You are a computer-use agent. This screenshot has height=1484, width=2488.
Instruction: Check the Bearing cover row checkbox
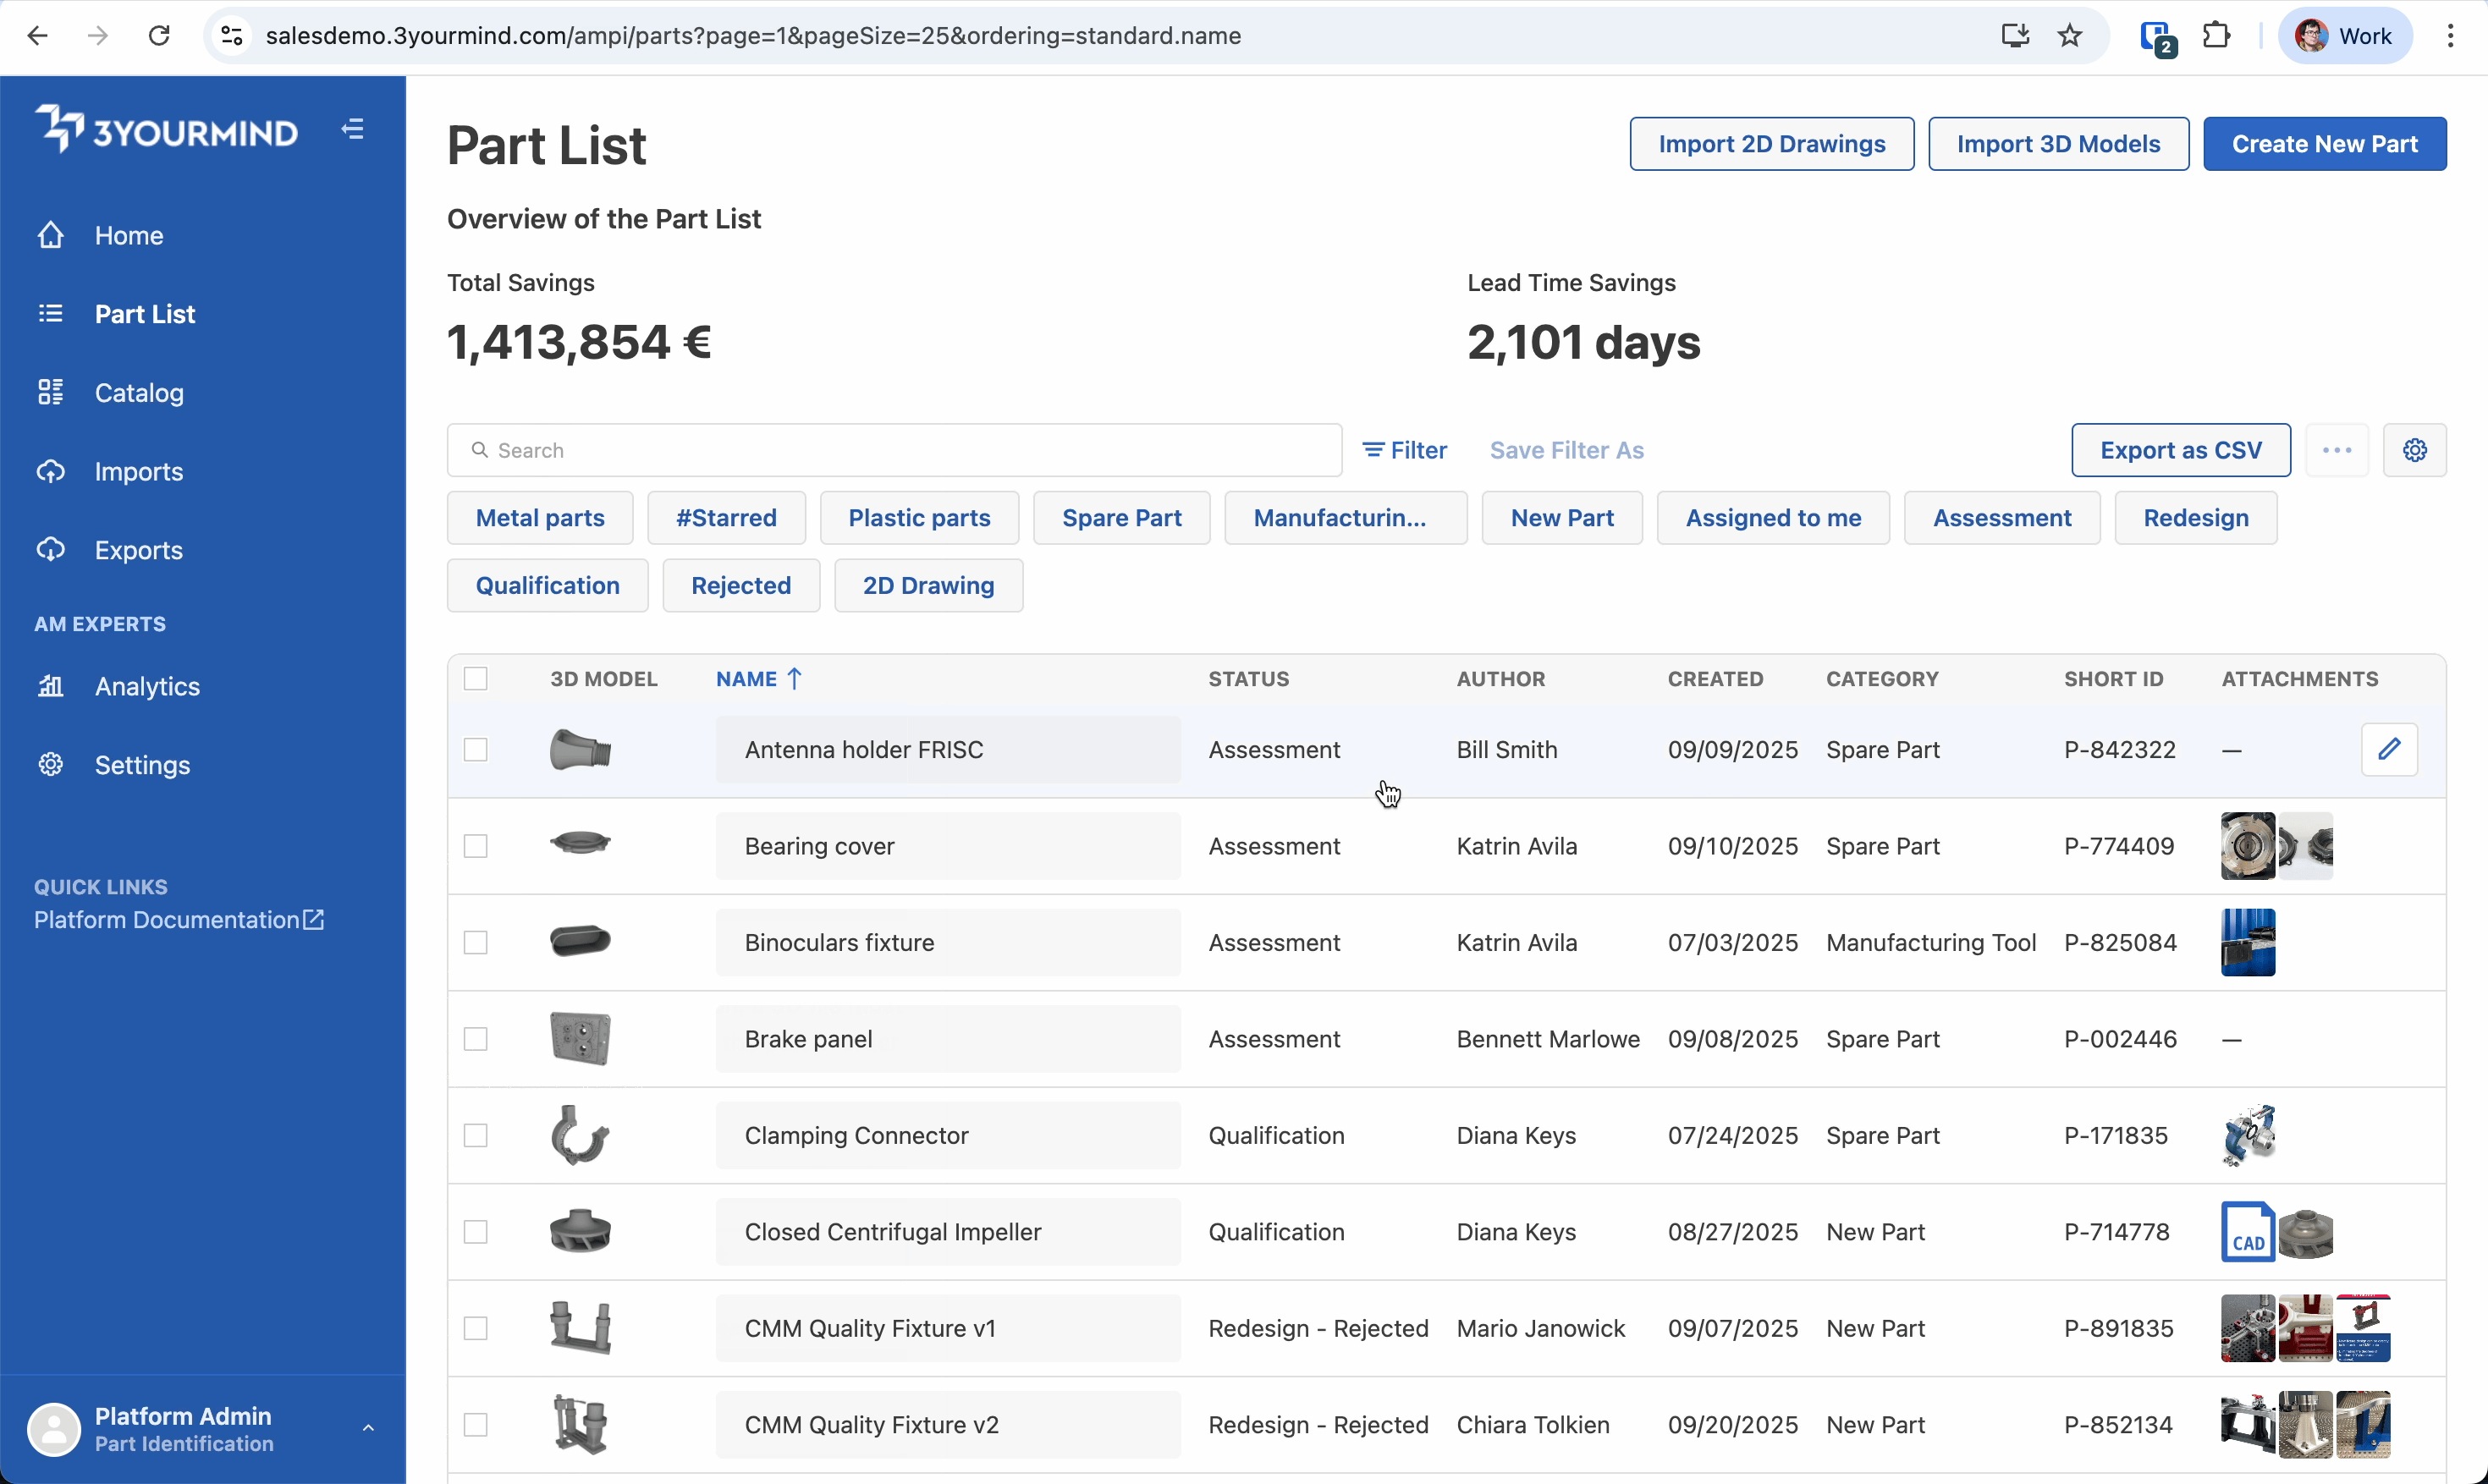(x=476, y=846)
